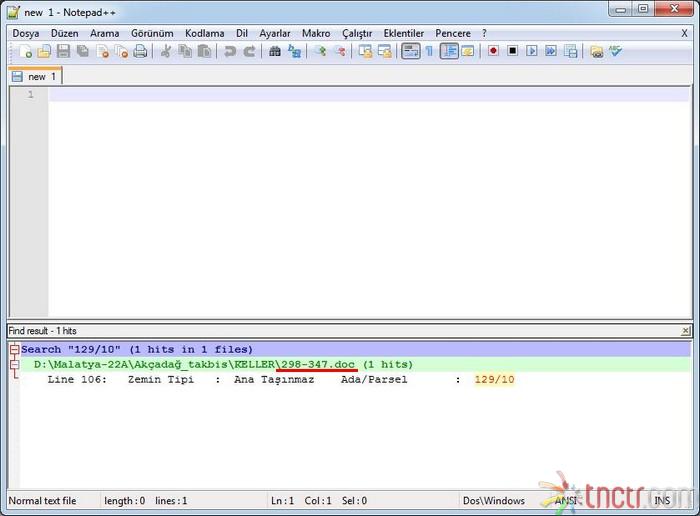Close the current document via toolbar icon
This screenshot has width=700, height=516.
102,51
